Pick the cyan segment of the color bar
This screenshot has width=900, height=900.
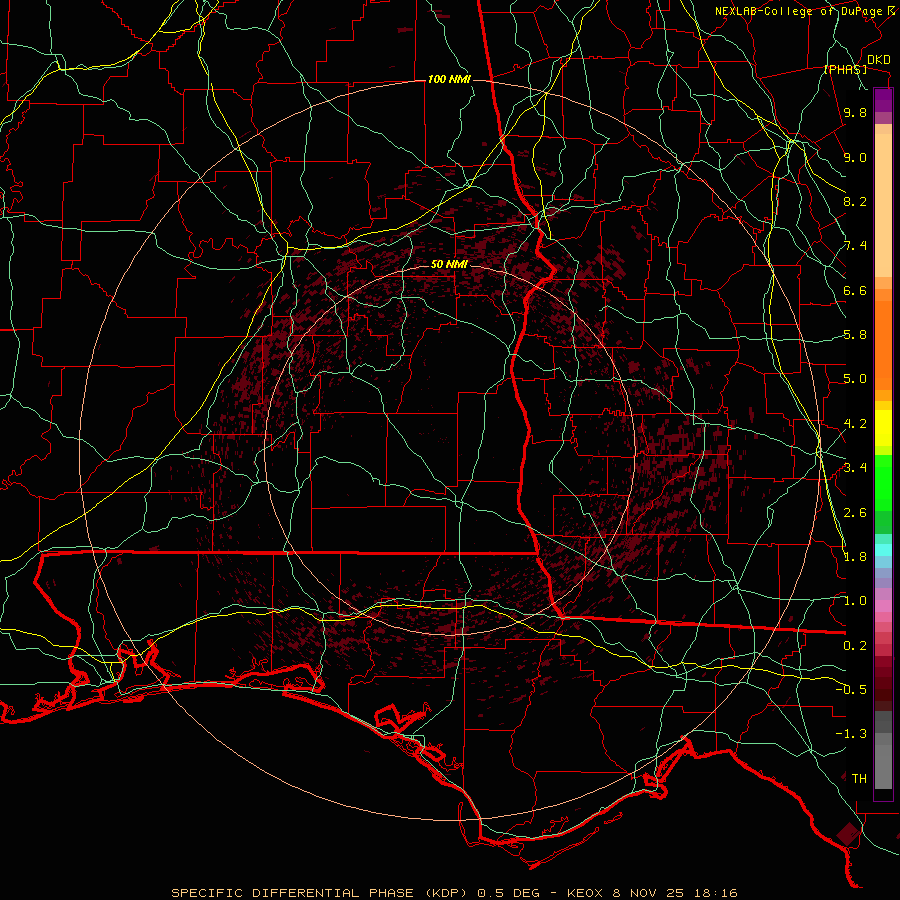[x=883, y=550]
